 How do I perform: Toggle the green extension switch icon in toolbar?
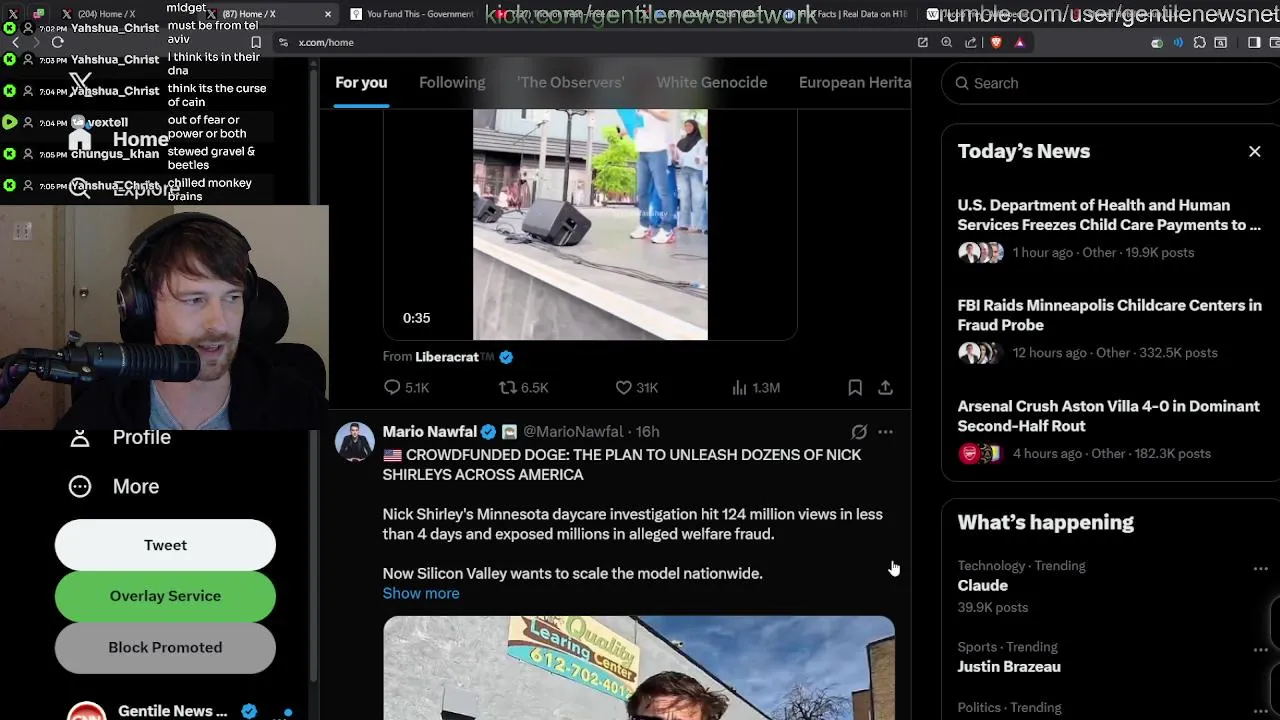tap(1157, 43)
